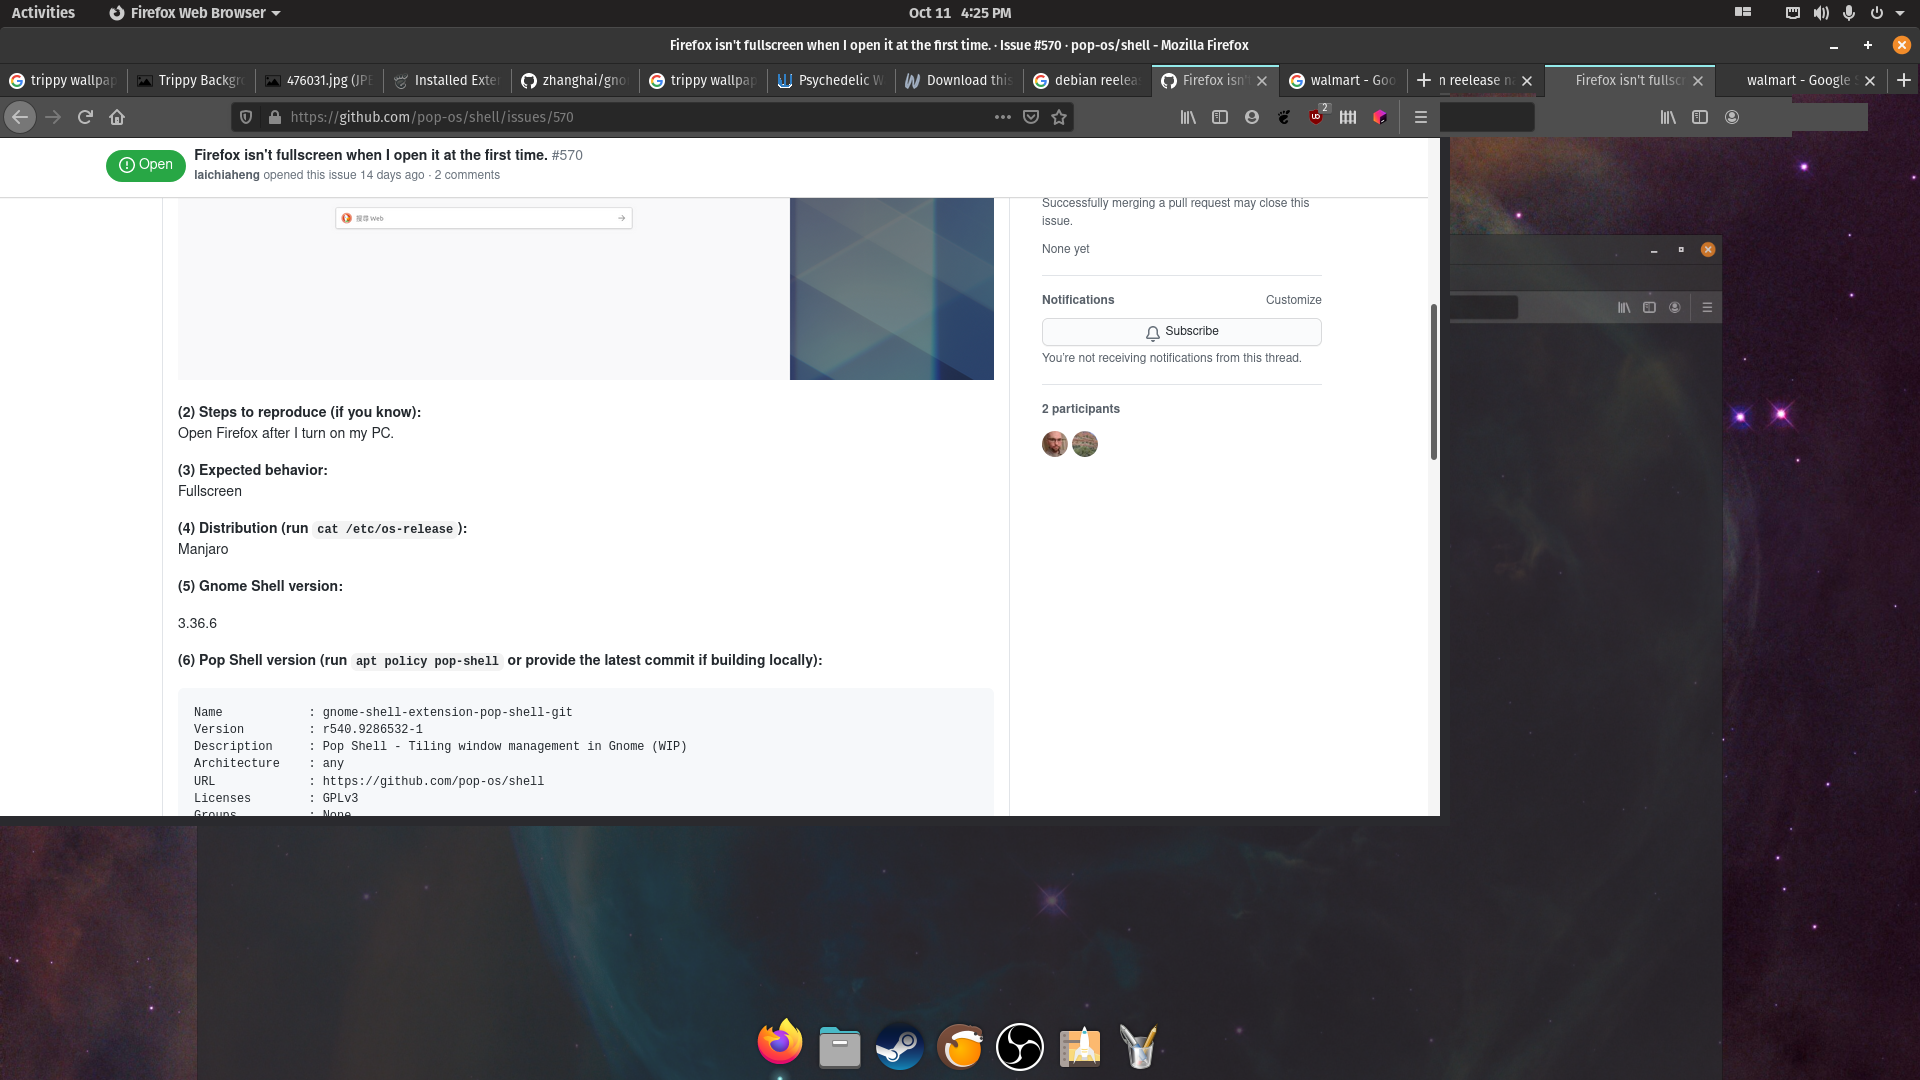Open page actions three-dots menu in the address bar
Image resolution: width=1920 pixels, height=1080 pixels.
coord(1003,117)
